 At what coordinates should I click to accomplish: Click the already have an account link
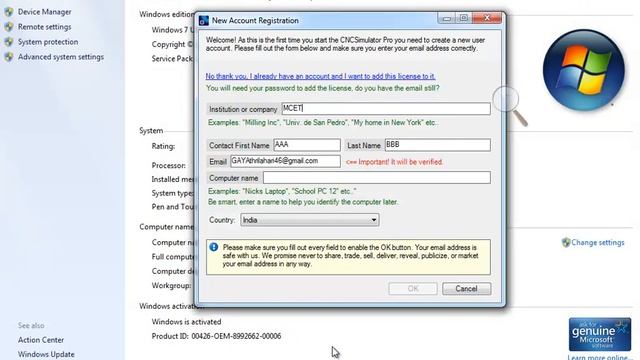tap(320, 76)
